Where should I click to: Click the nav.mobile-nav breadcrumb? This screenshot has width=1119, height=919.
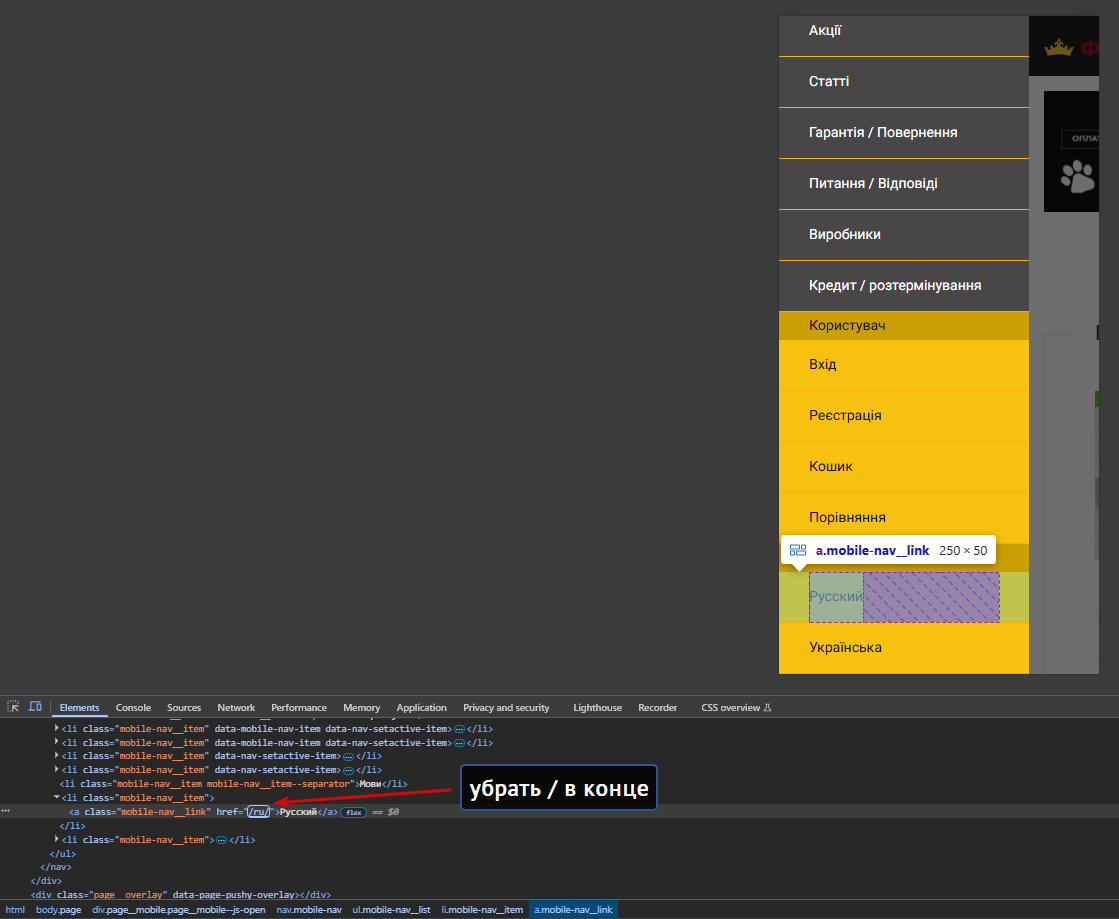point(309,910)
